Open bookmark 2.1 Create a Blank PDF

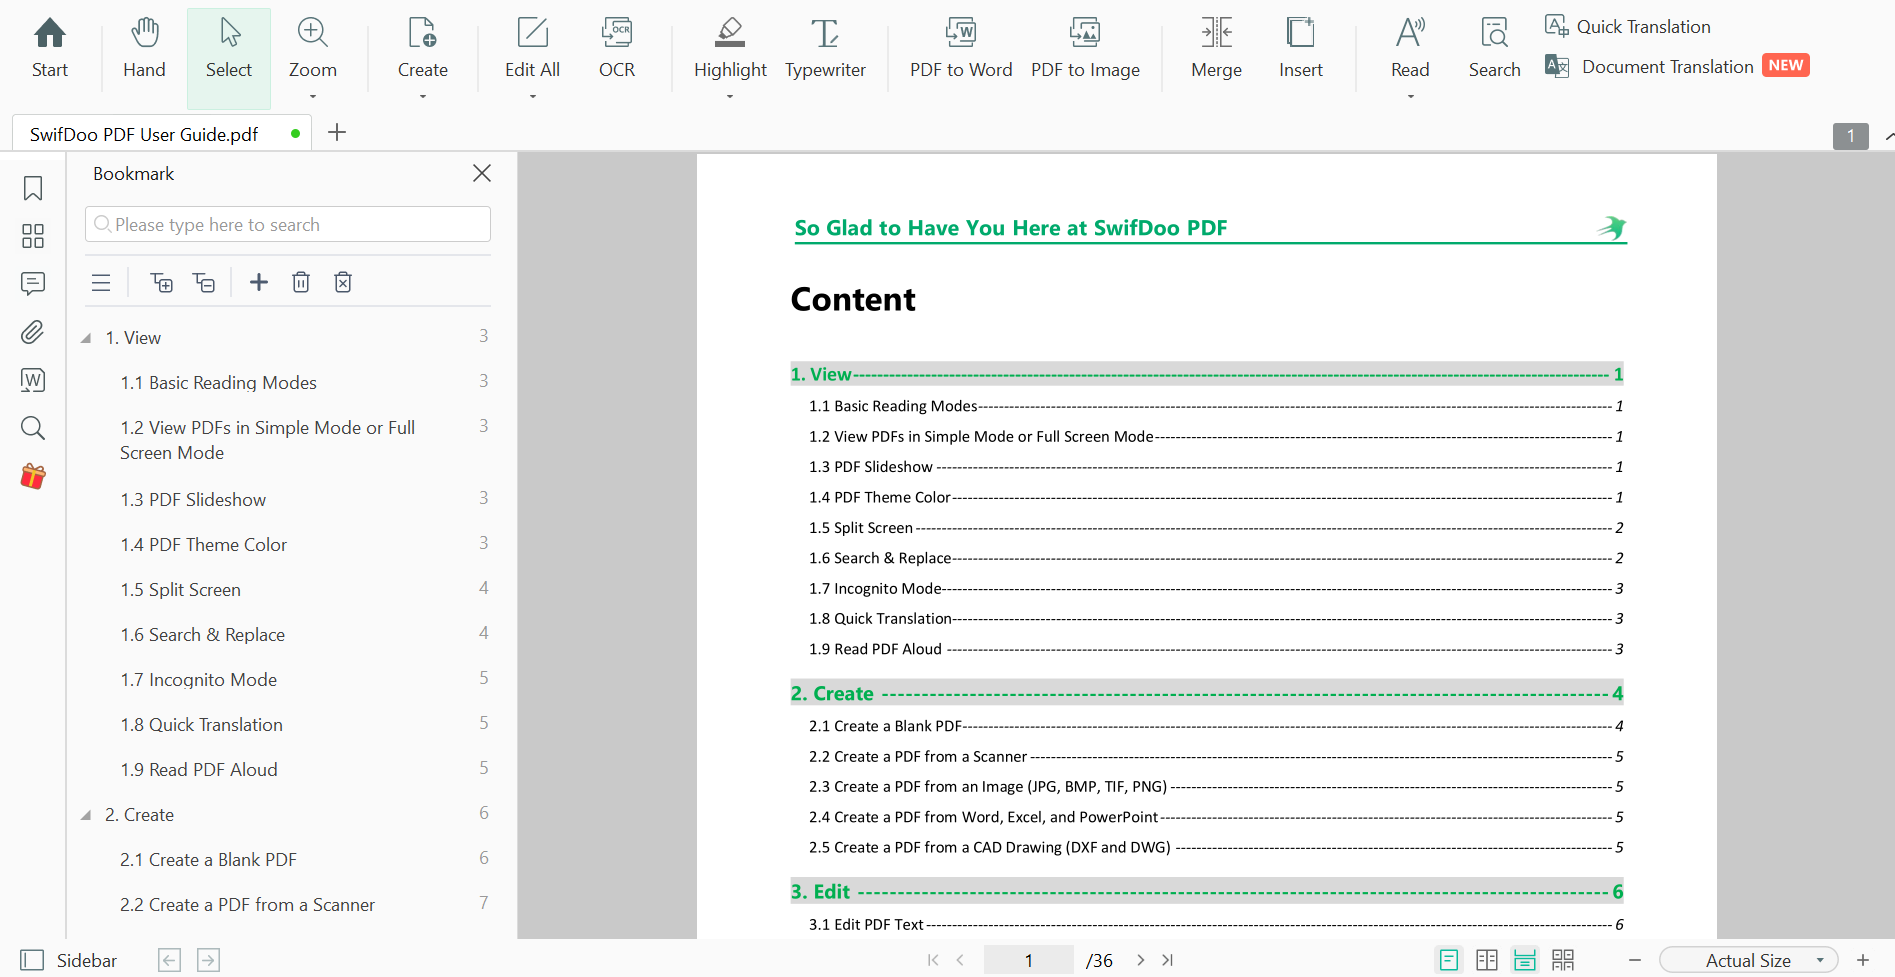(208, 859)
